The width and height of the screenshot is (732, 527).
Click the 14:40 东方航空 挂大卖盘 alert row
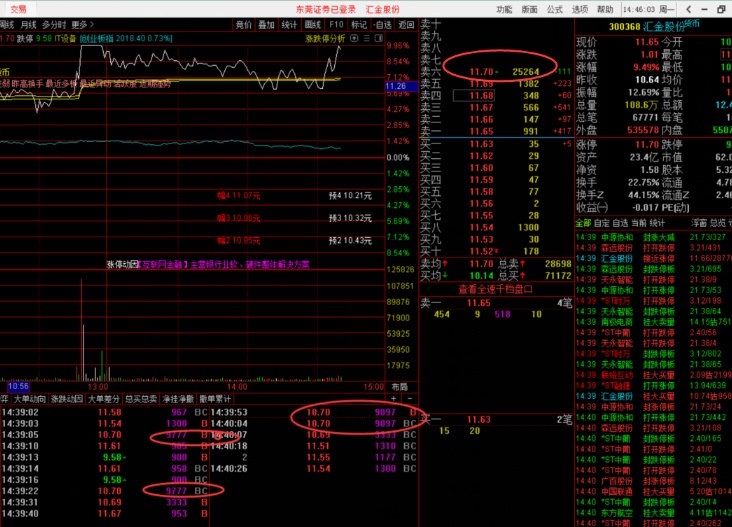(x=654, y=513)
